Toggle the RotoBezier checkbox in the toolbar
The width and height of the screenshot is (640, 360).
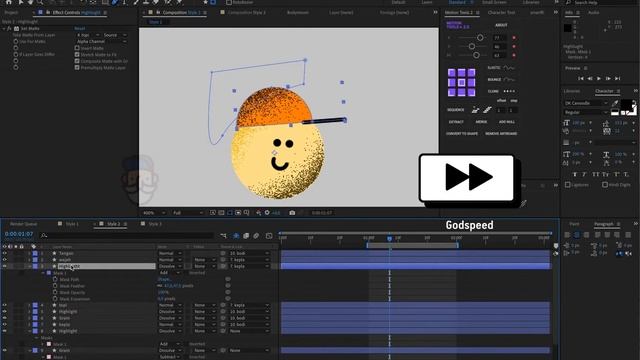pyautogui.click(x=229, y=2)
